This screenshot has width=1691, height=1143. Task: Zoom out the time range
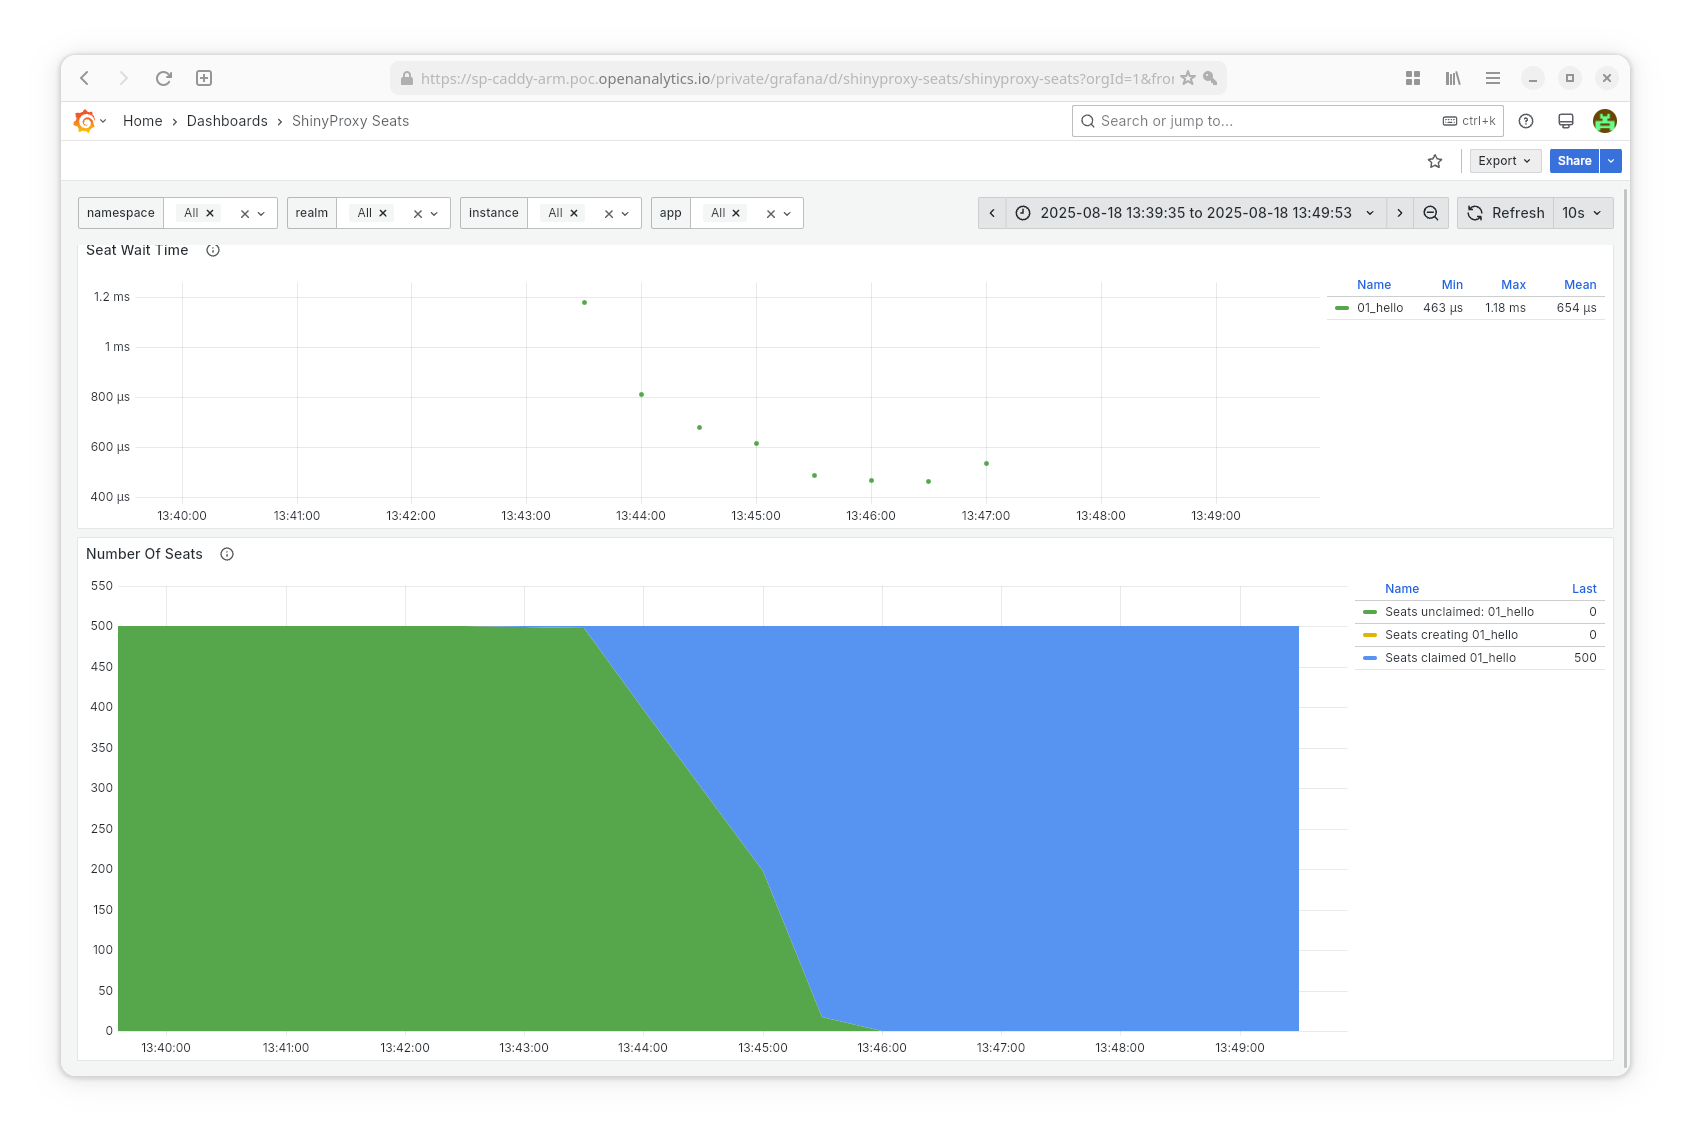coord(1431,213)
